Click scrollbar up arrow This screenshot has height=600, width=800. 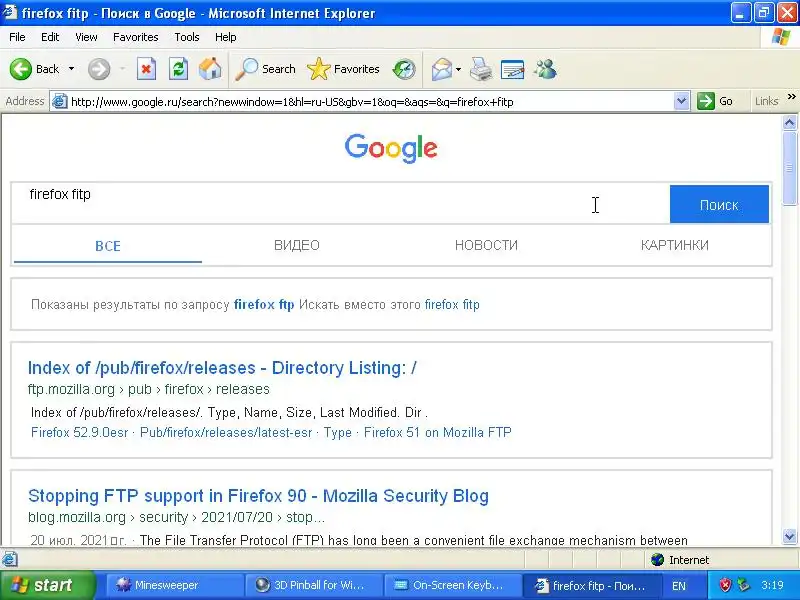[789, 123]
